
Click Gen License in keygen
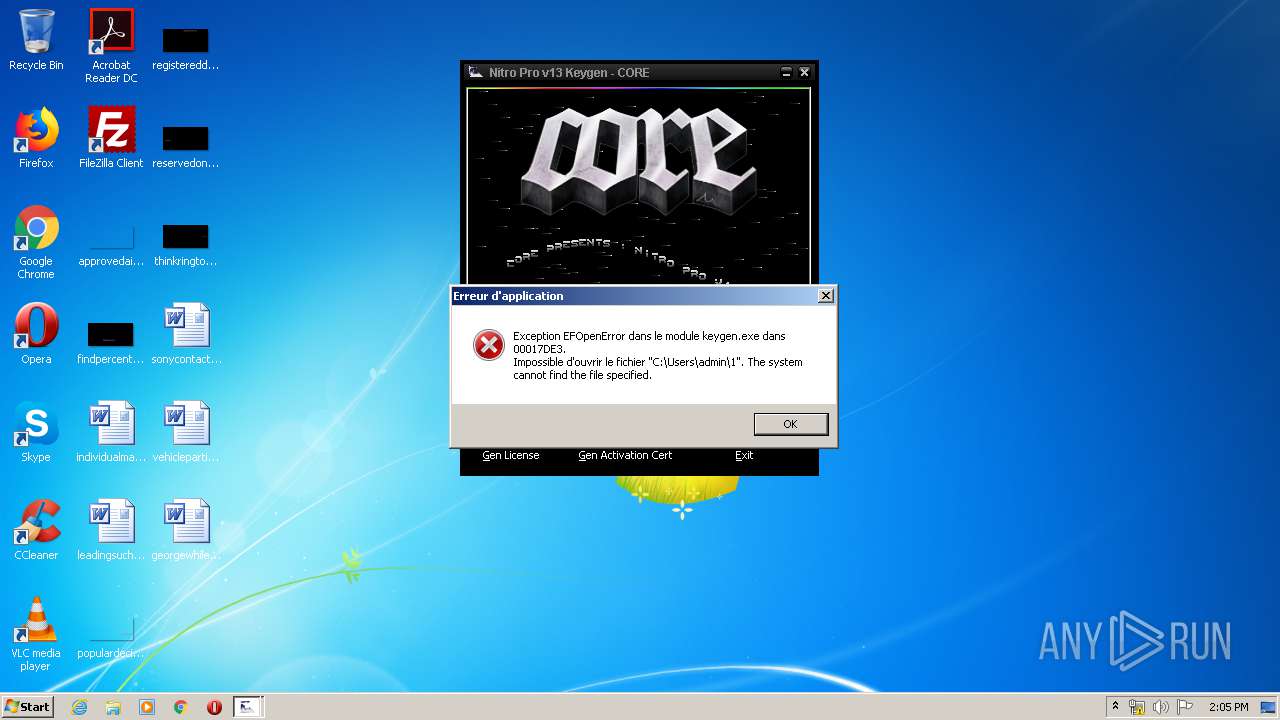tap(510, 455)
